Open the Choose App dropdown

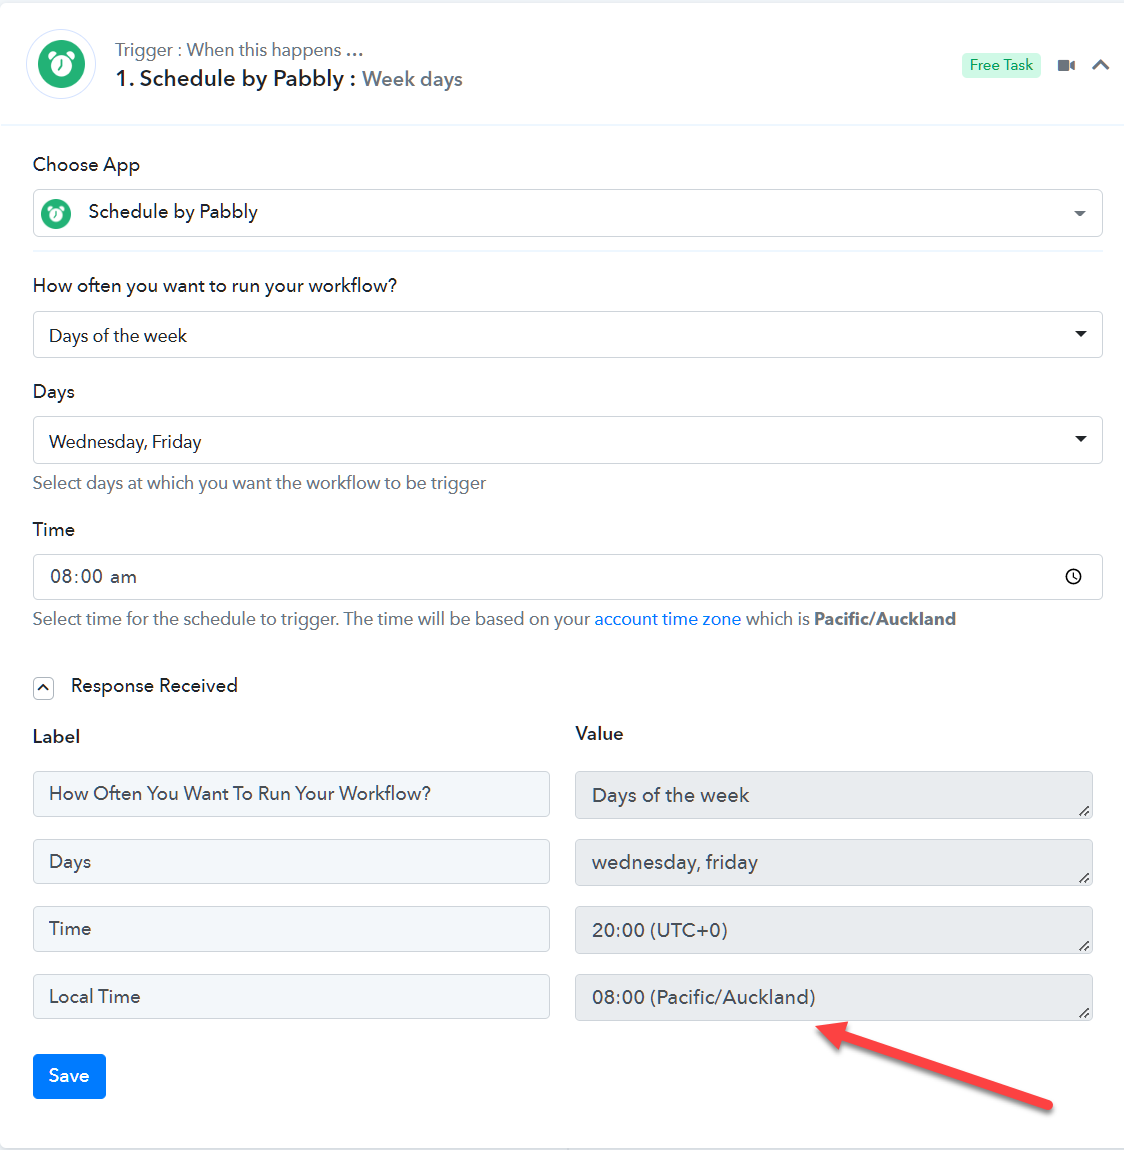coord(567,213)
